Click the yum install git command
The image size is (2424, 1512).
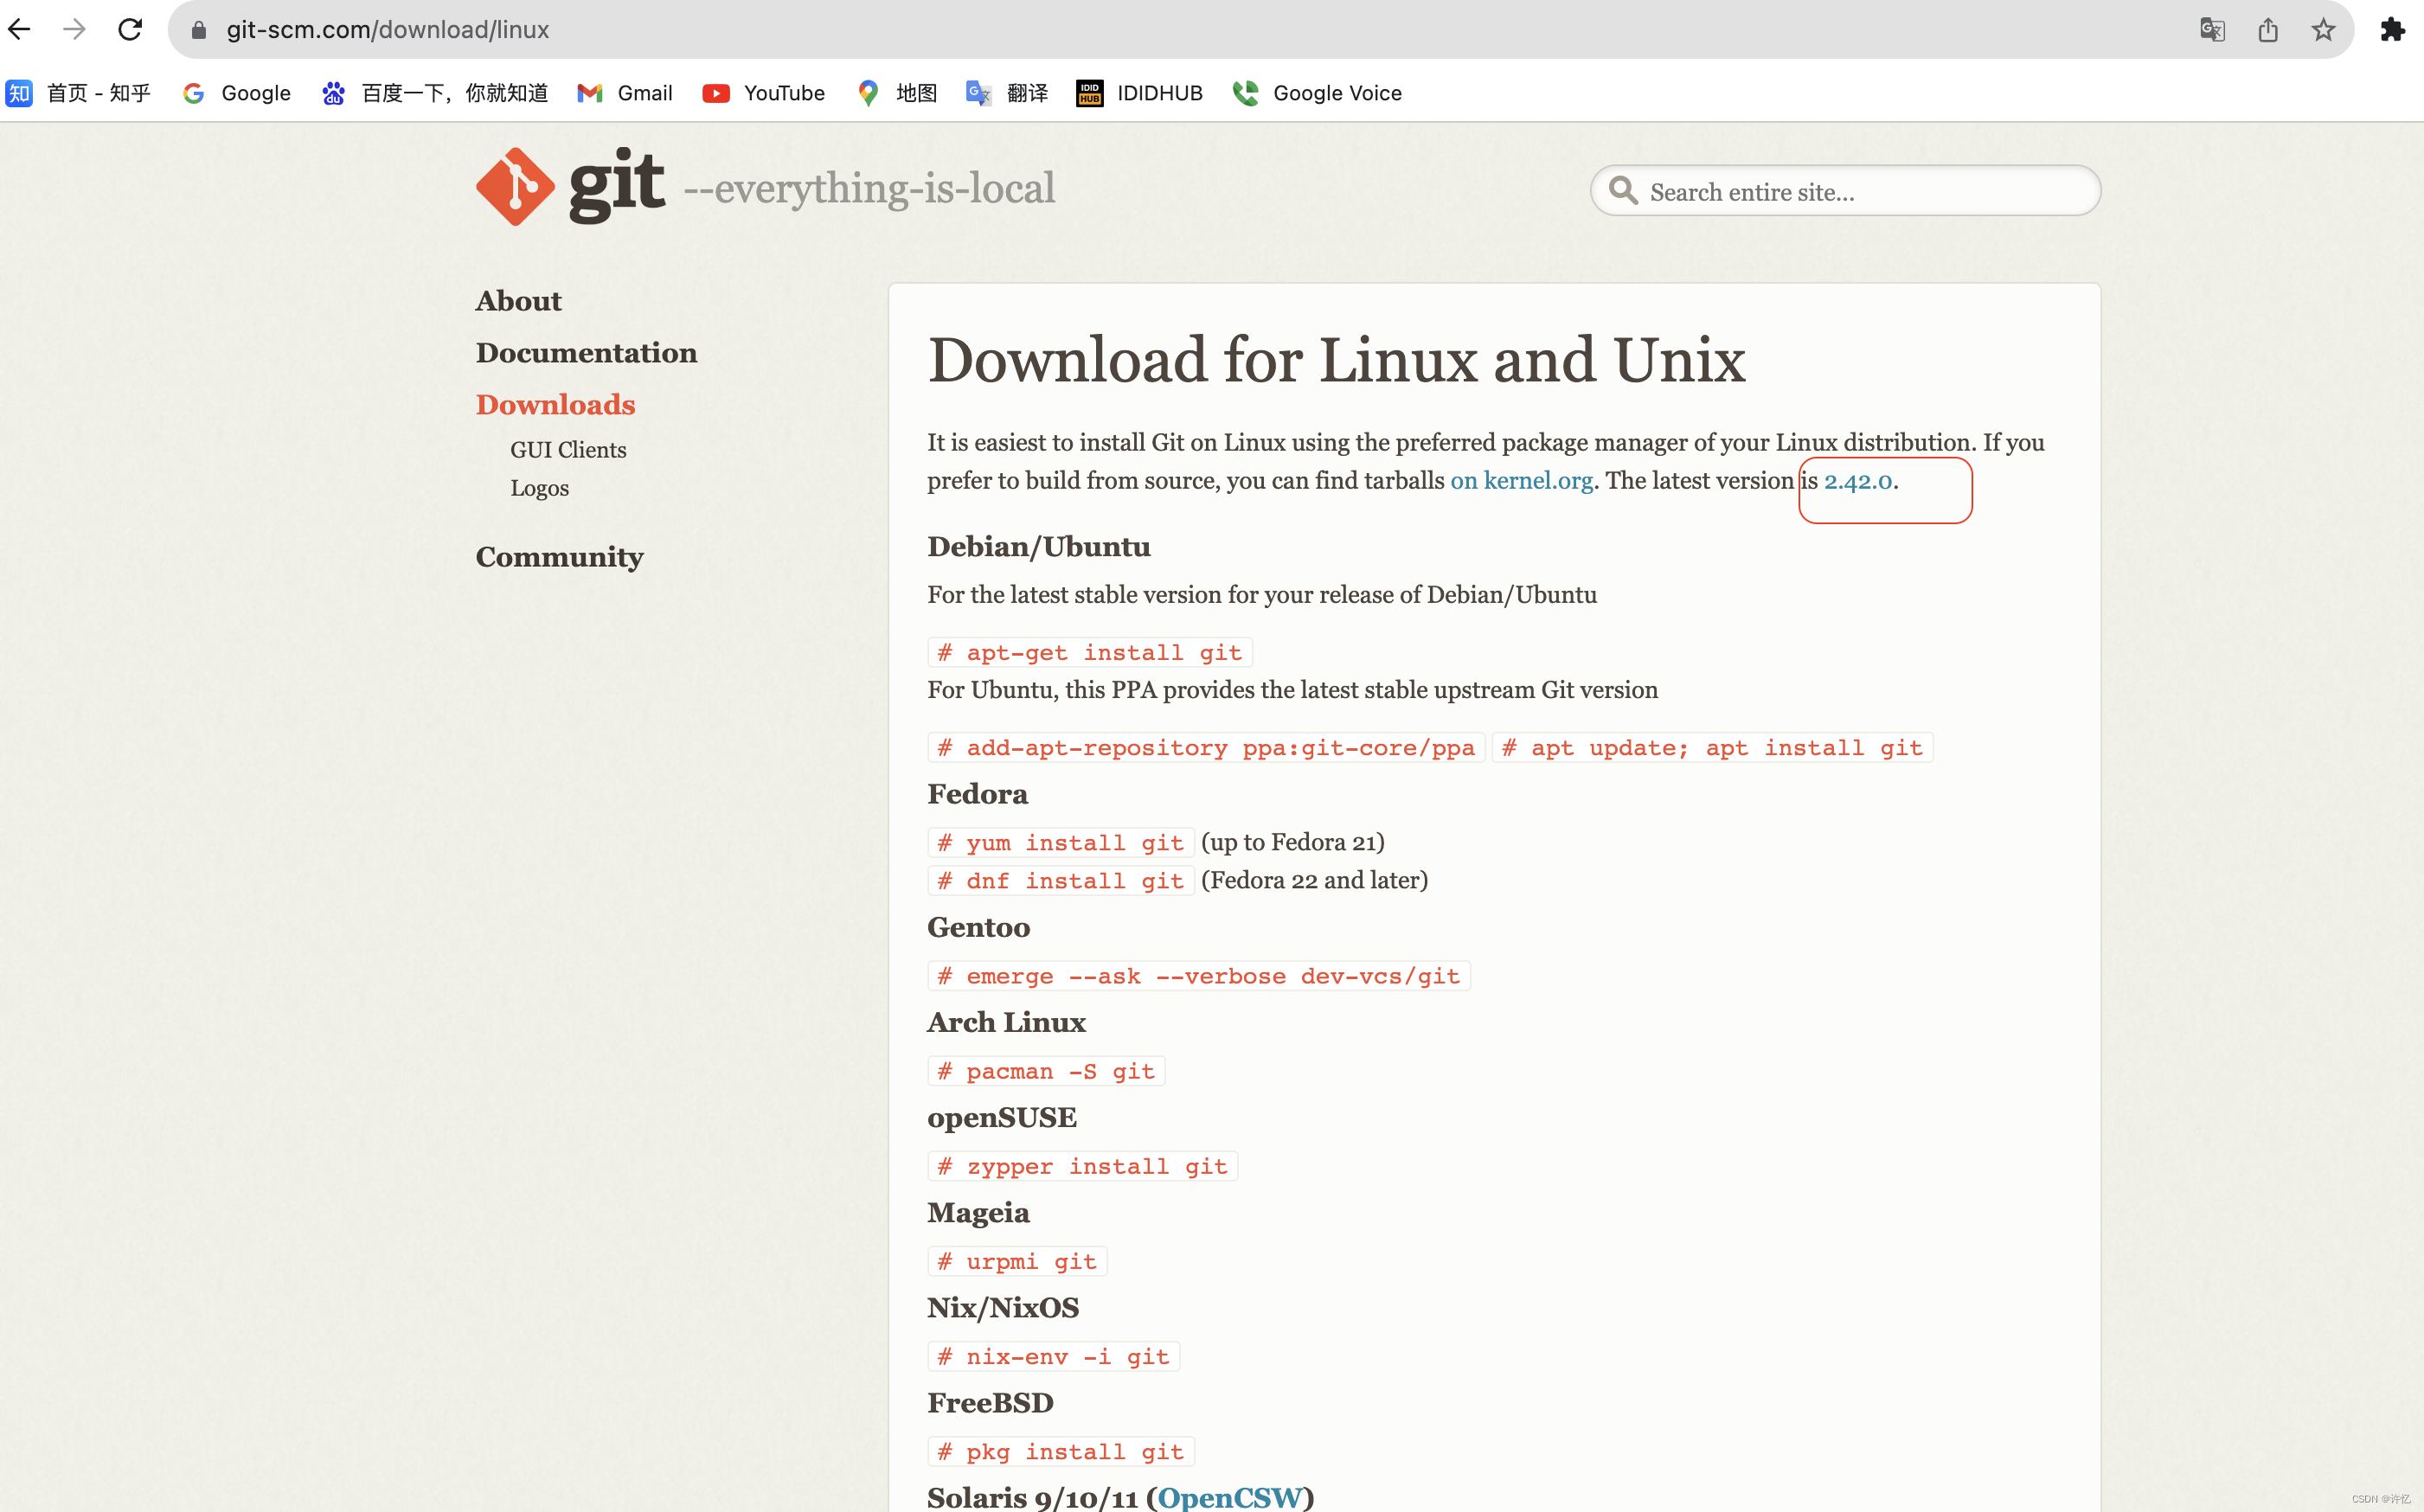point(1061,843)
